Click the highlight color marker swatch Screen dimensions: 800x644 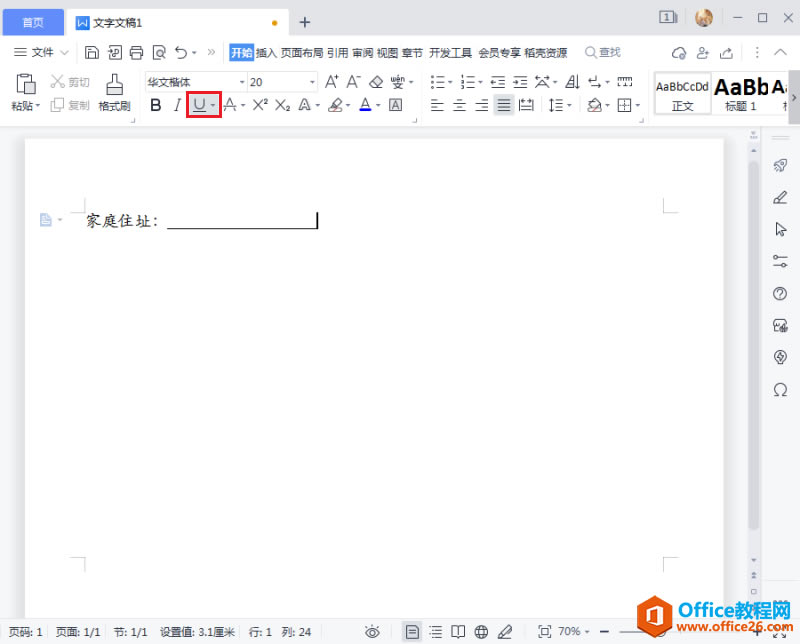coord(335,105)
